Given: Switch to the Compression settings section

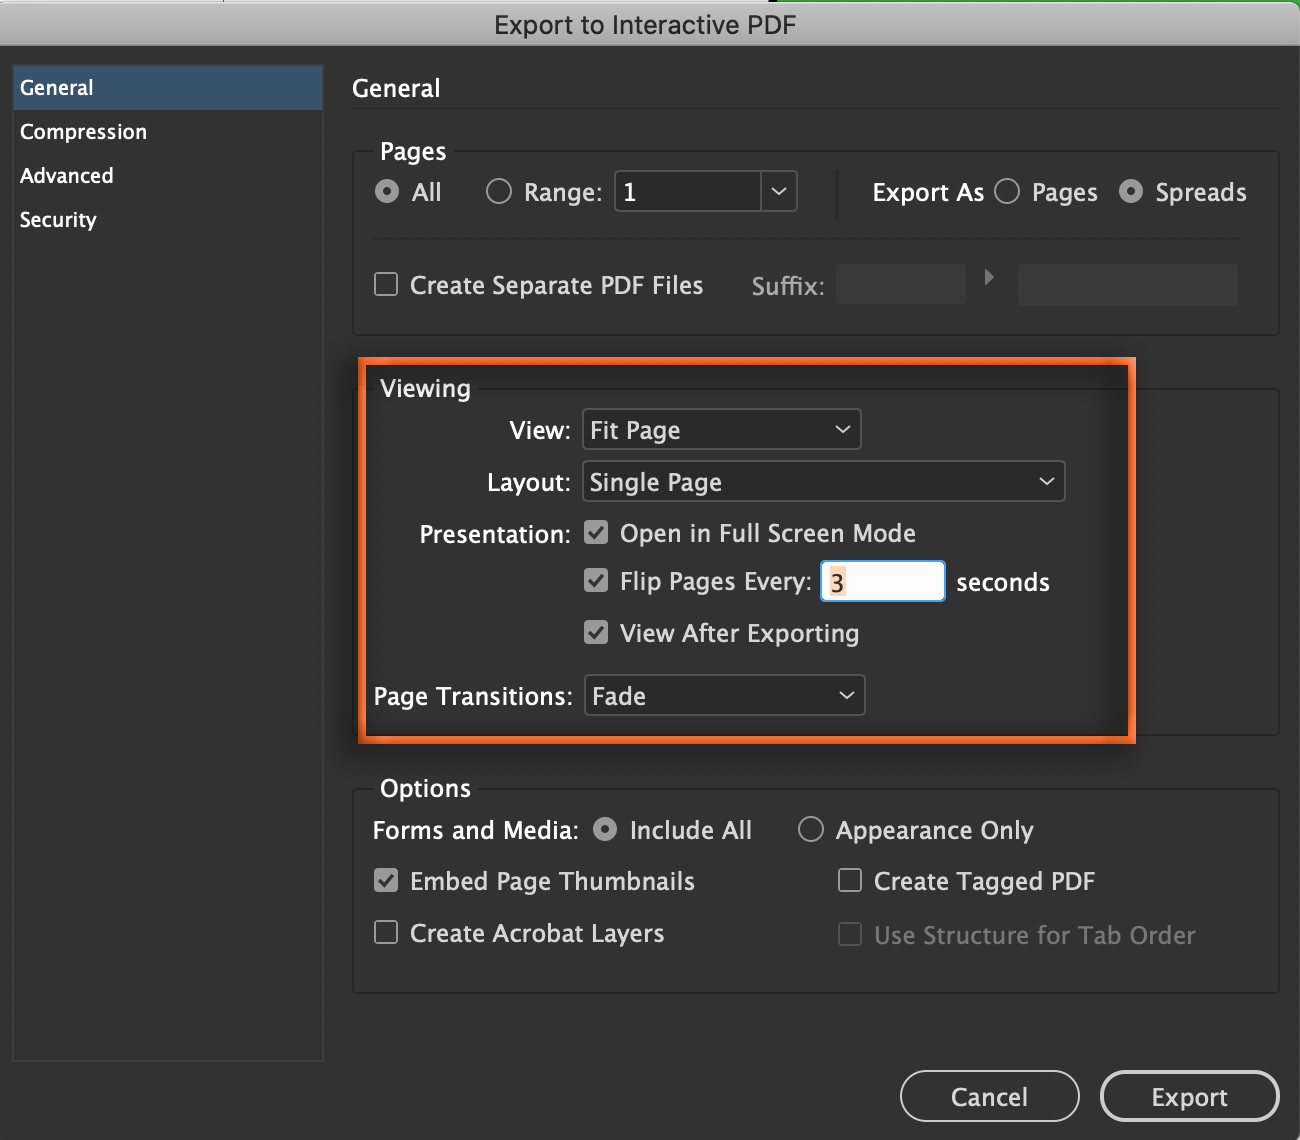Looking at the screenshot, I should (x=83, y=131).
